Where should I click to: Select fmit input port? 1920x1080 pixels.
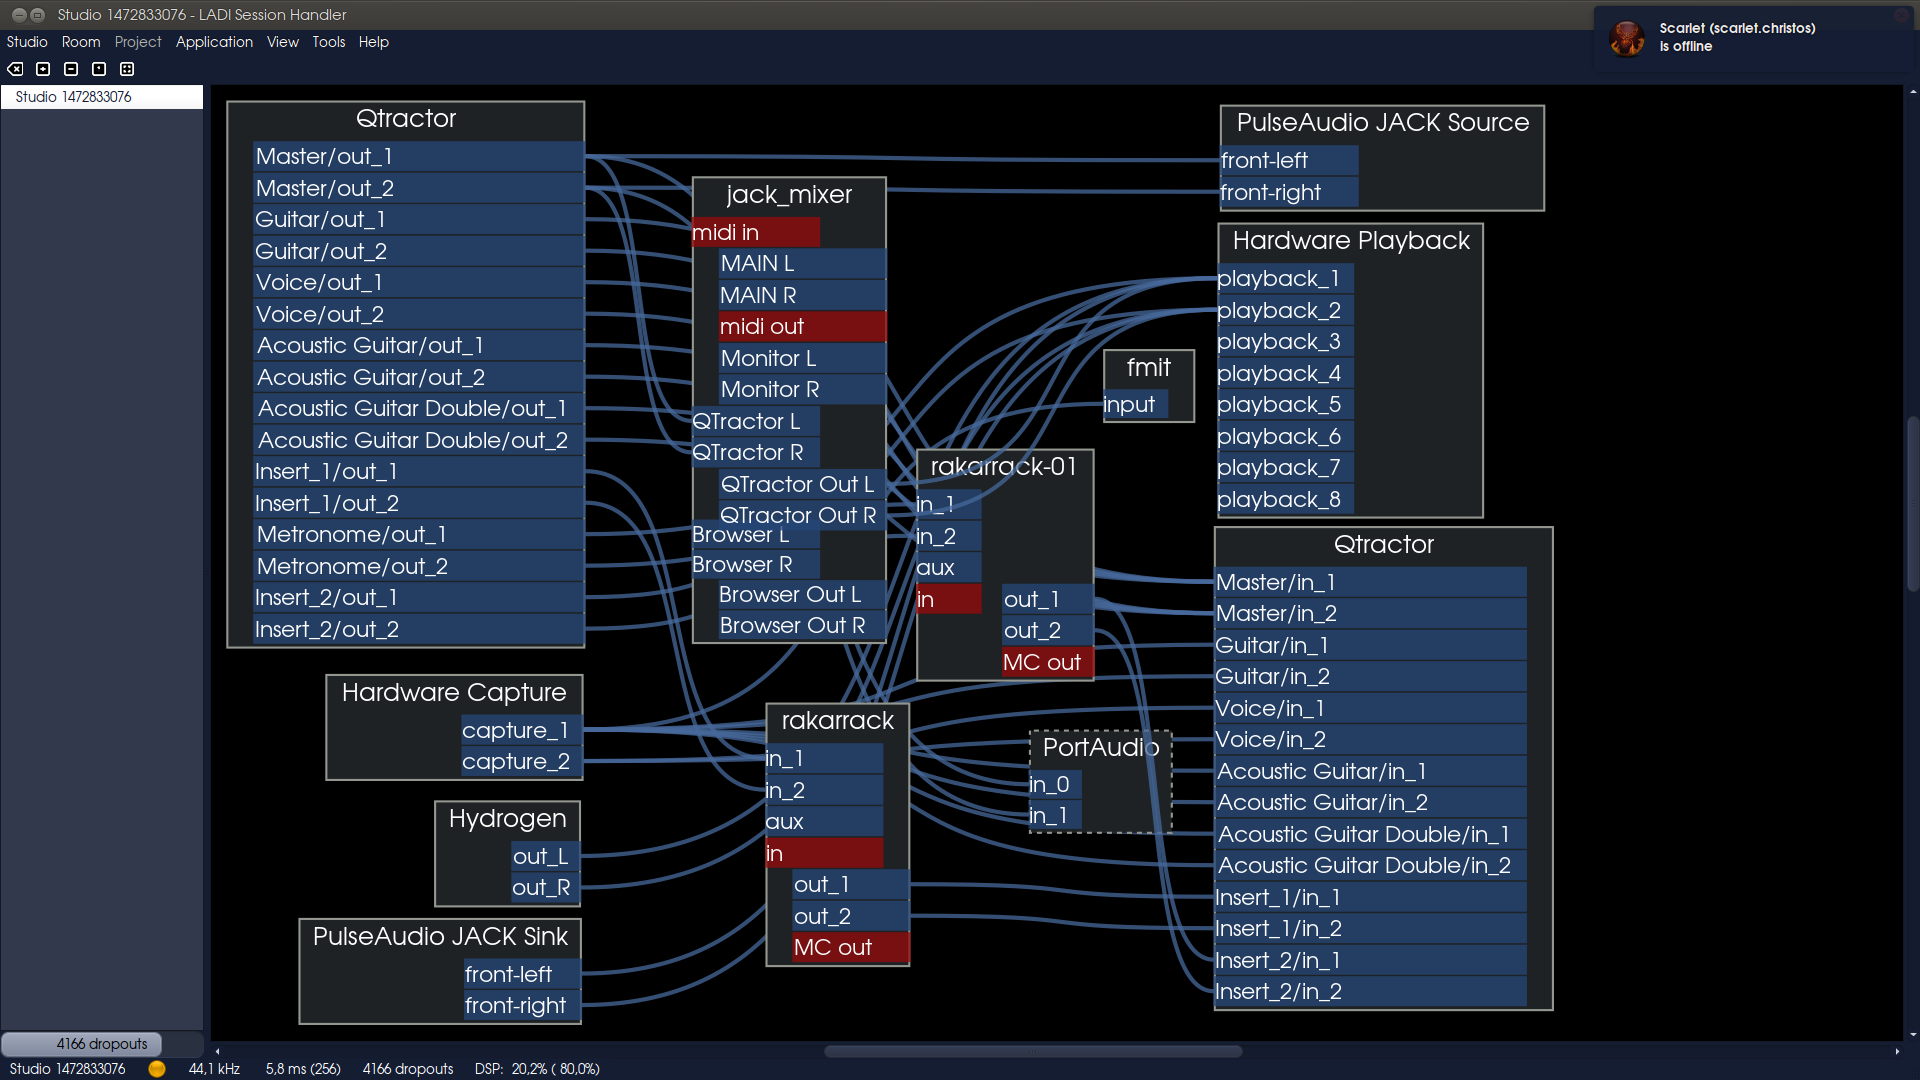click(x=1135, y=404)
